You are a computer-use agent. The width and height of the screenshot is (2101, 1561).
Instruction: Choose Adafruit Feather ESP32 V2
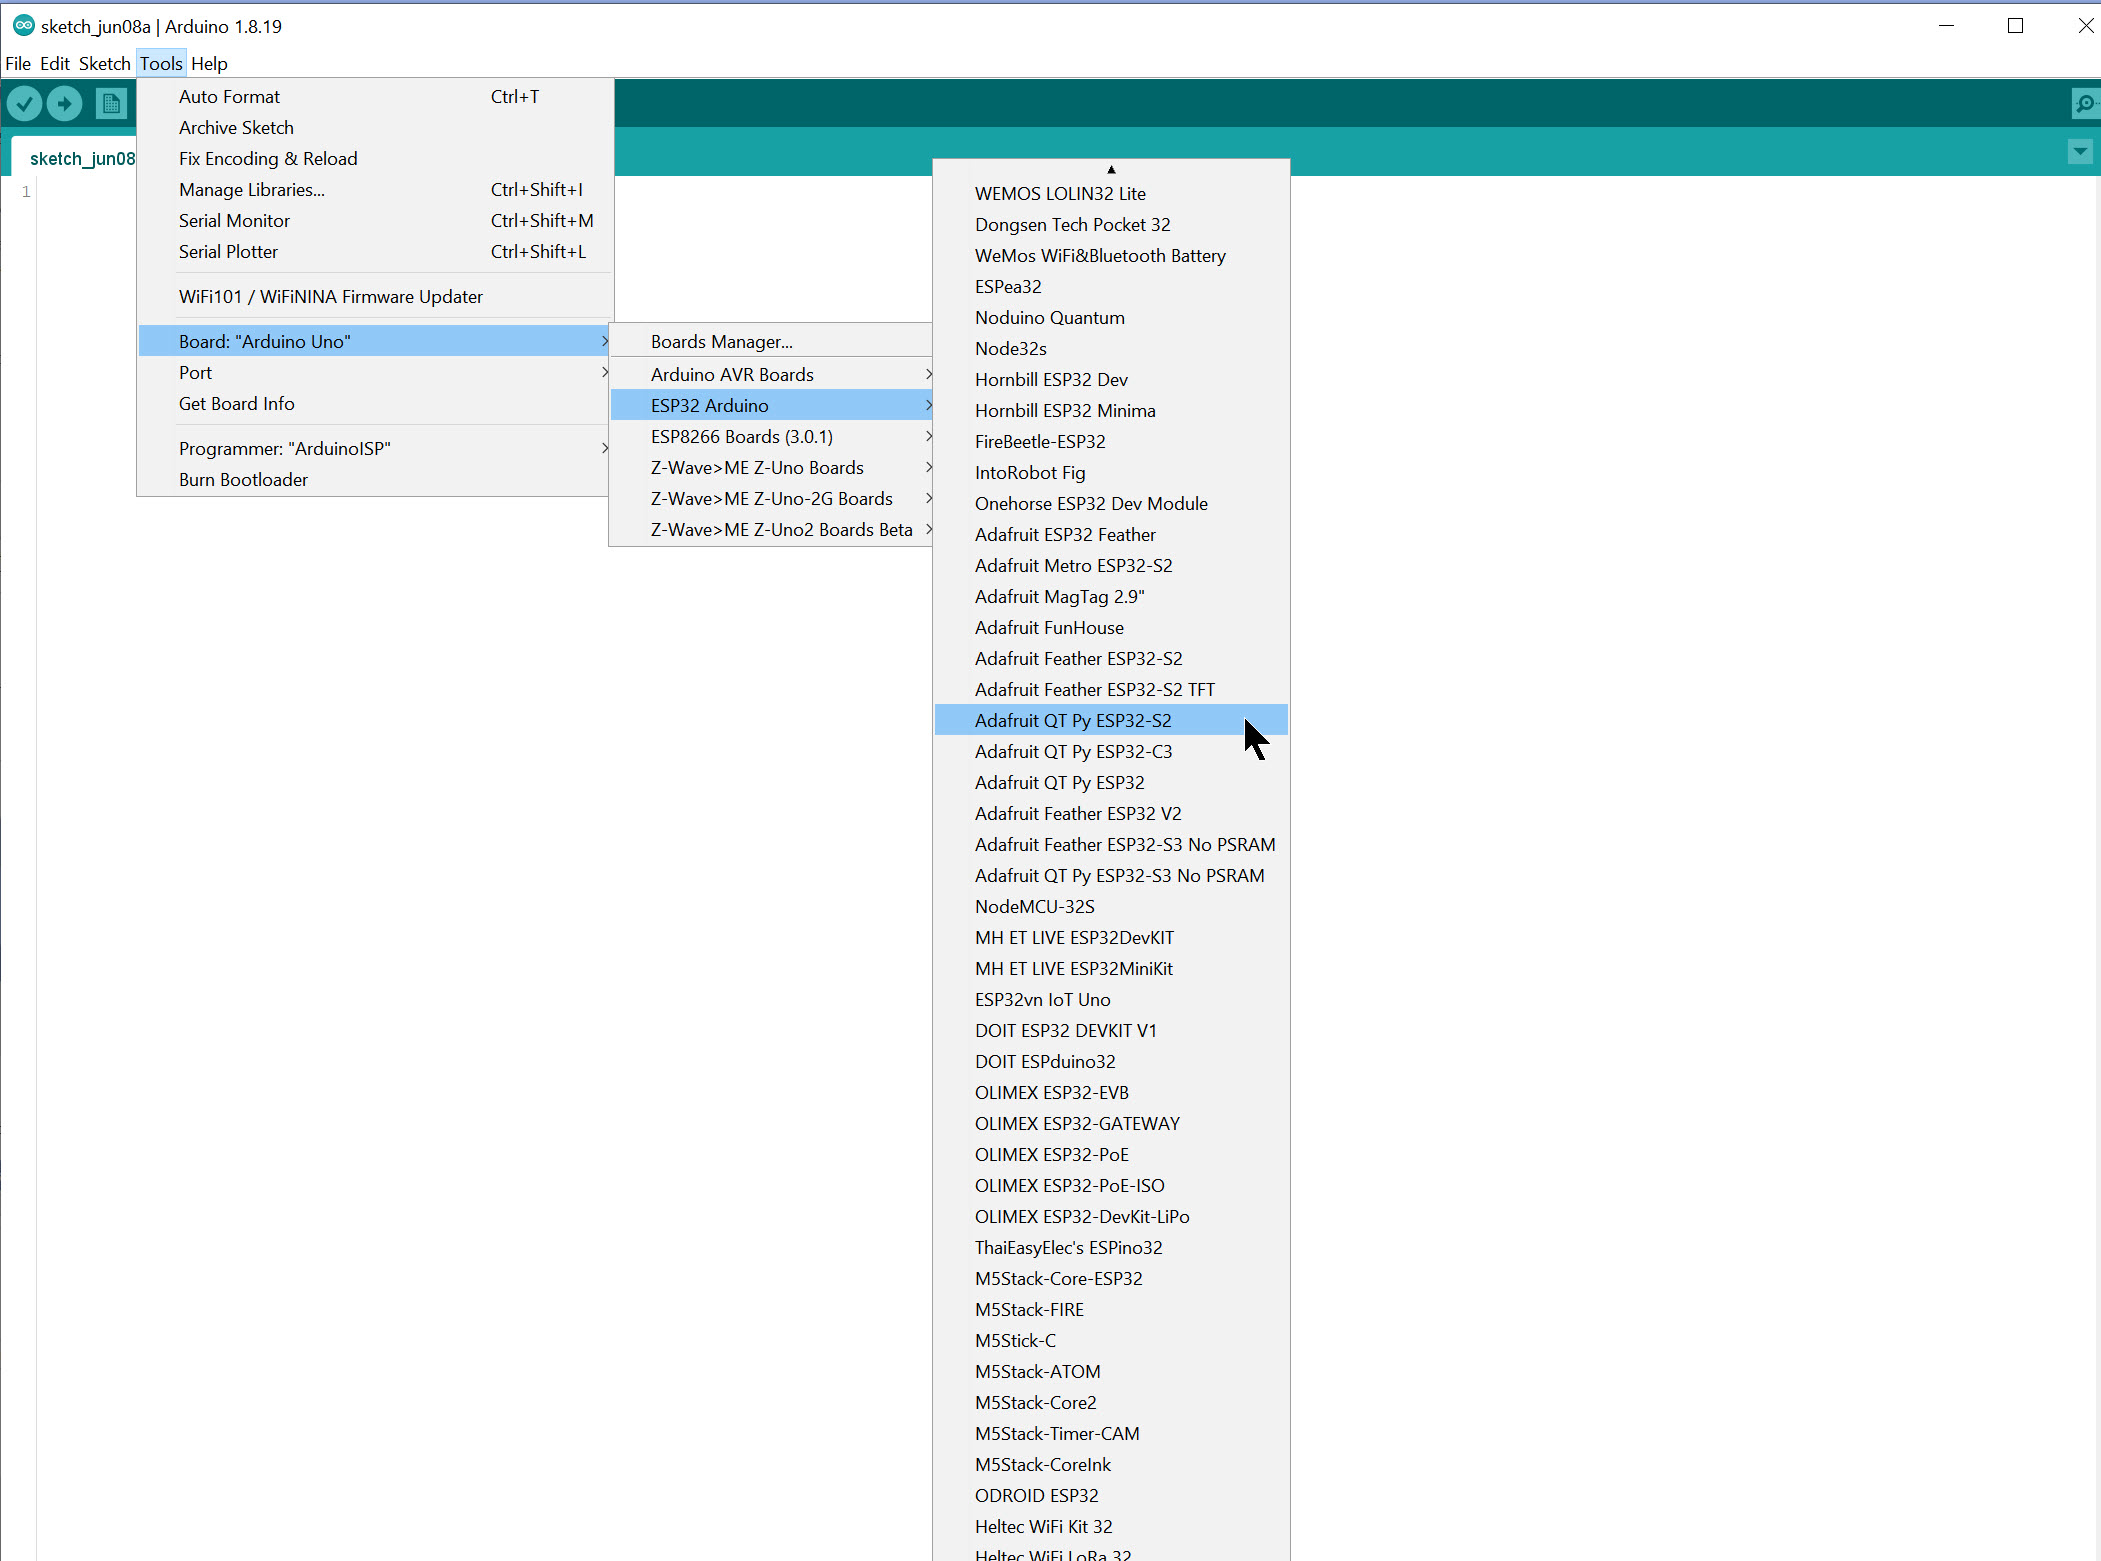click(1111, 814)
